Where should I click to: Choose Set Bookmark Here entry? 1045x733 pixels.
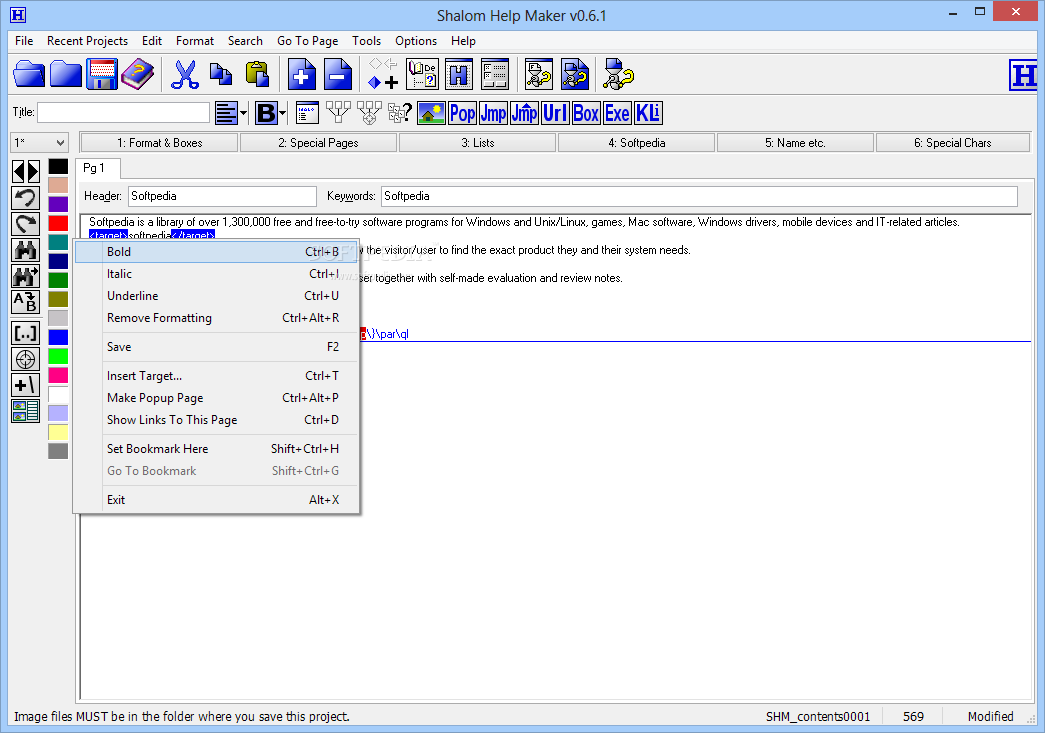pyautogui.click(x=217, y=448)
